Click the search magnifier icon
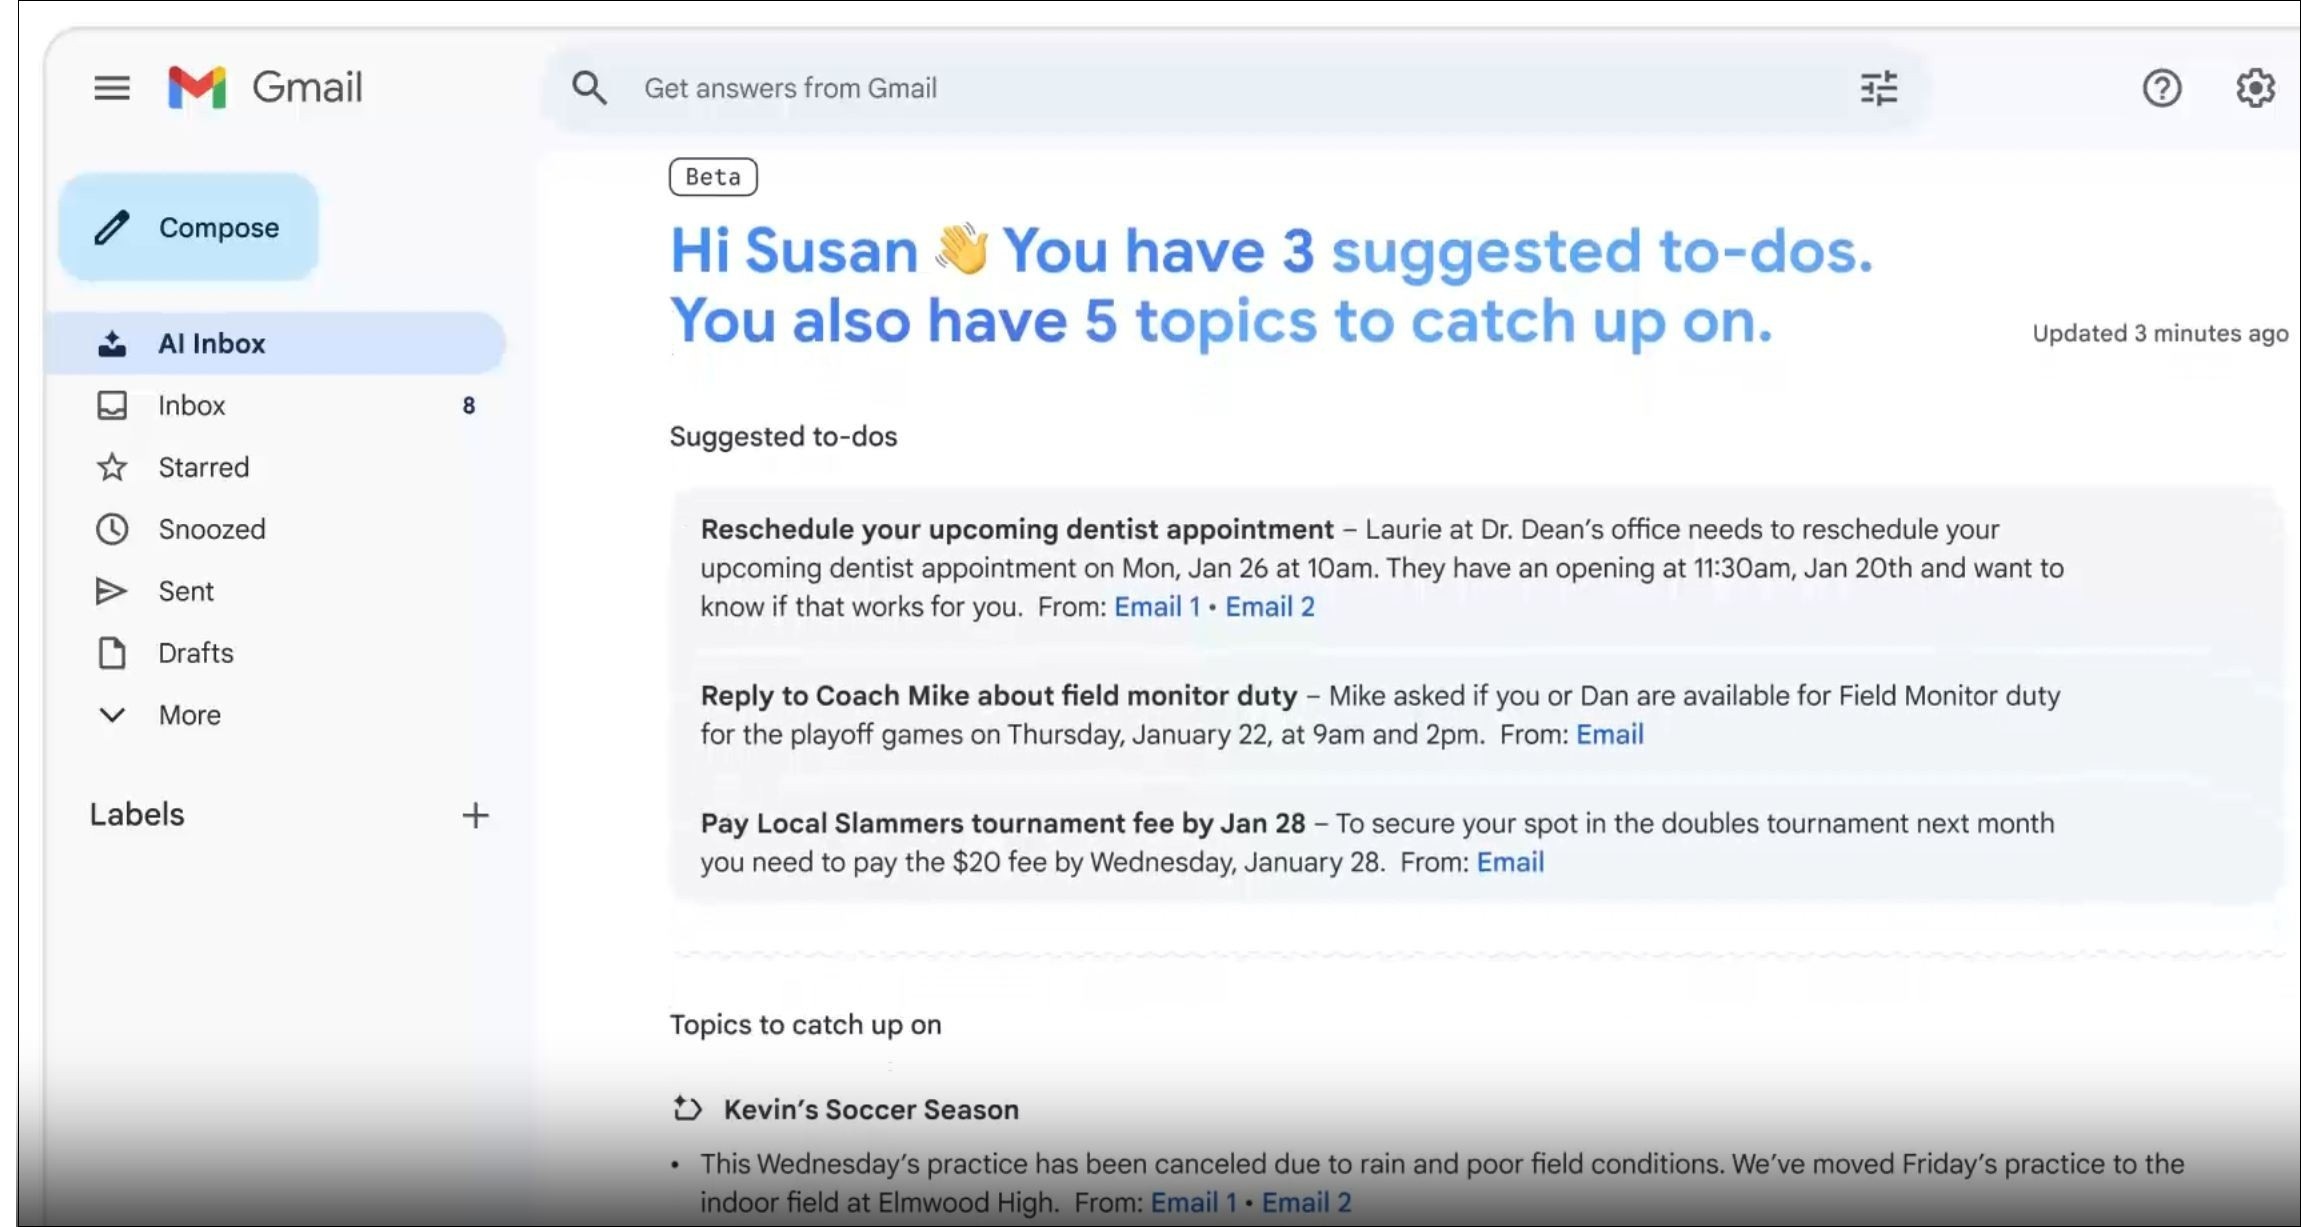This screenshot has height=1227, width=2301. tap(589, 88)
